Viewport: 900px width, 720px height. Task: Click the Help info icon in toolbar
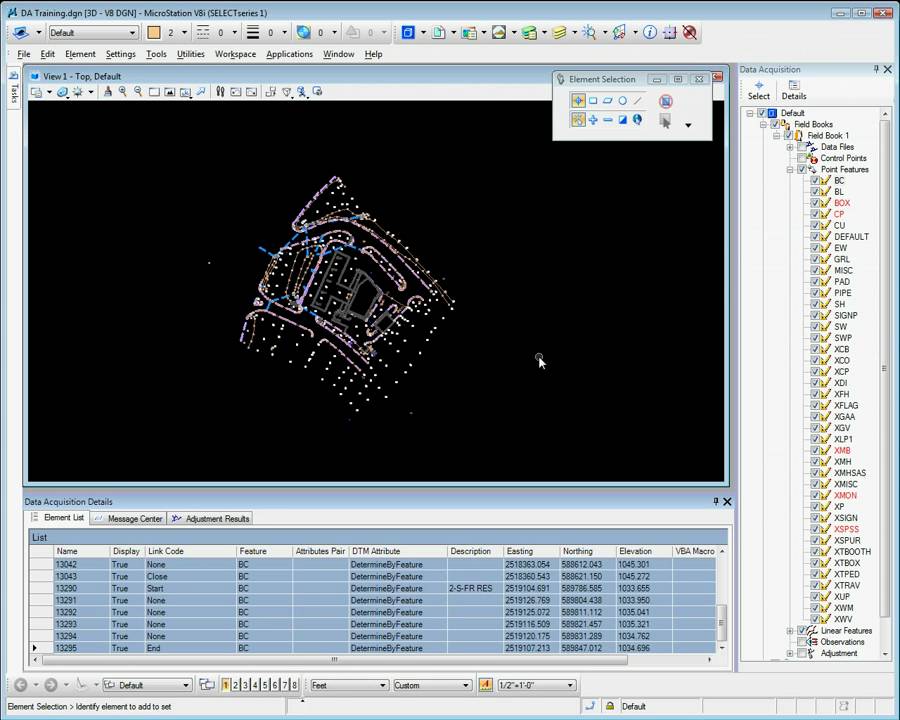pos(650,32)
